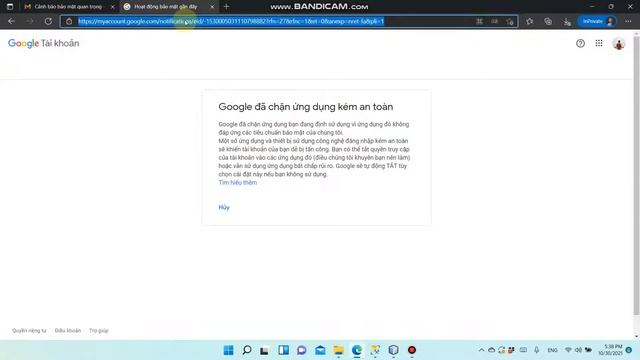Open the Edge settings and more menu
640x360 pixels.
tap(628, 21)
